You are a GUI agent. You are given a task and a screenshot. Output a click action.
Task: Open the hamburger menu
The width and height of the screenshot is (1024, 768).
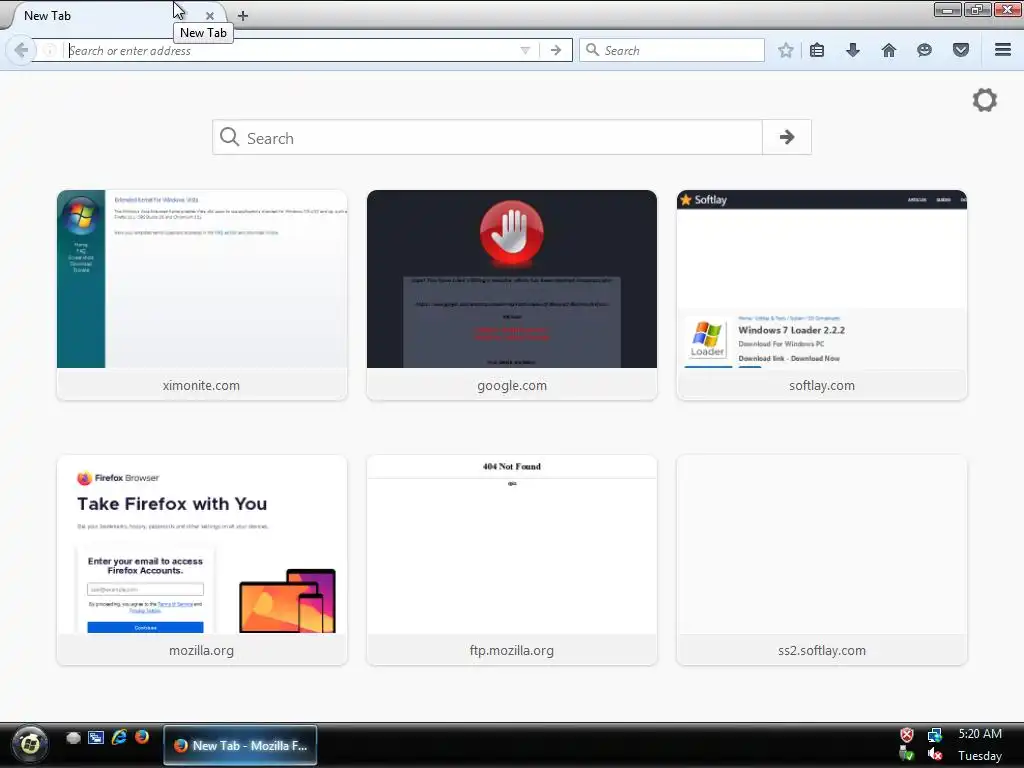(1003, 50)
